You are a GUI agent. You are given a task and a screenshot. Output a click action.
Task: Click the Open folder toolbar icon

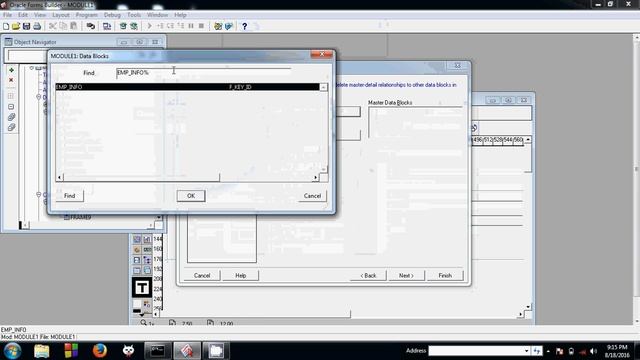16,26
